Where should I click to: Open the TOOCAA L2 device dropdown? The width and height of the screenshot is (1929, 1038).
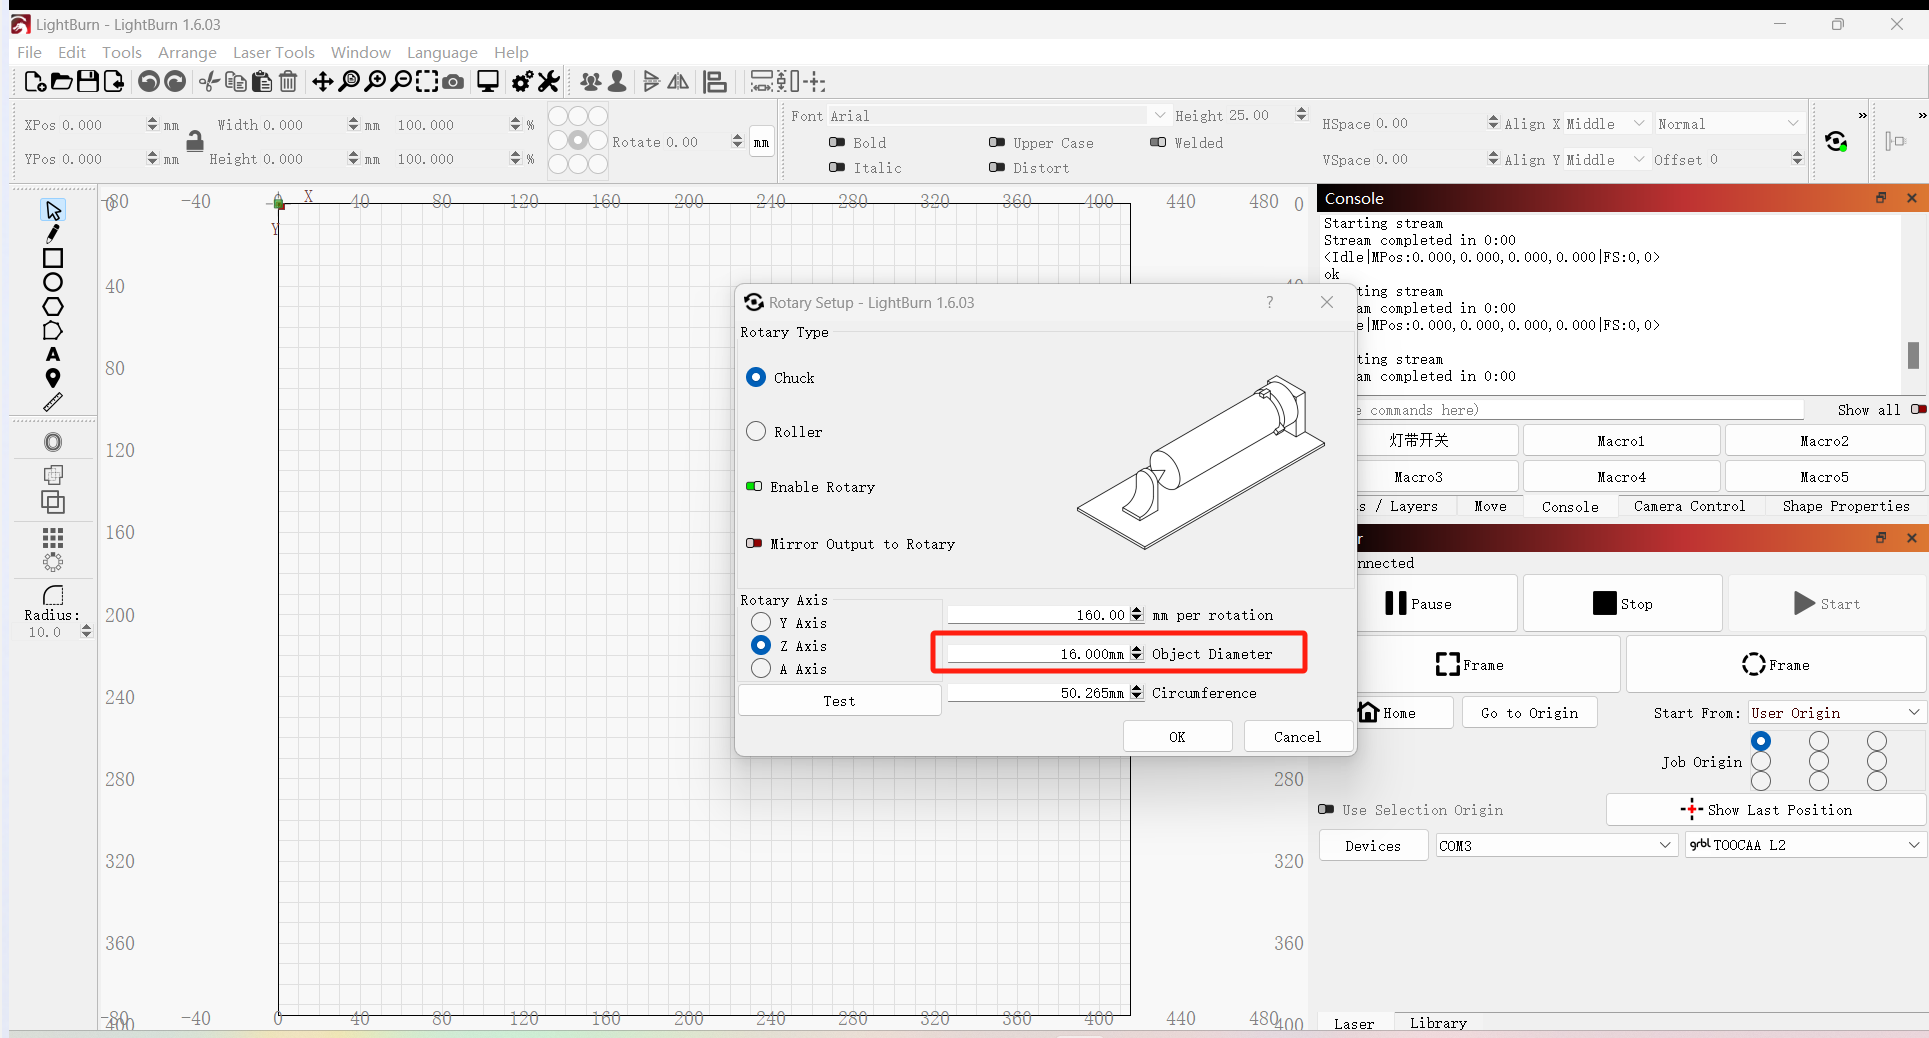1804,845
